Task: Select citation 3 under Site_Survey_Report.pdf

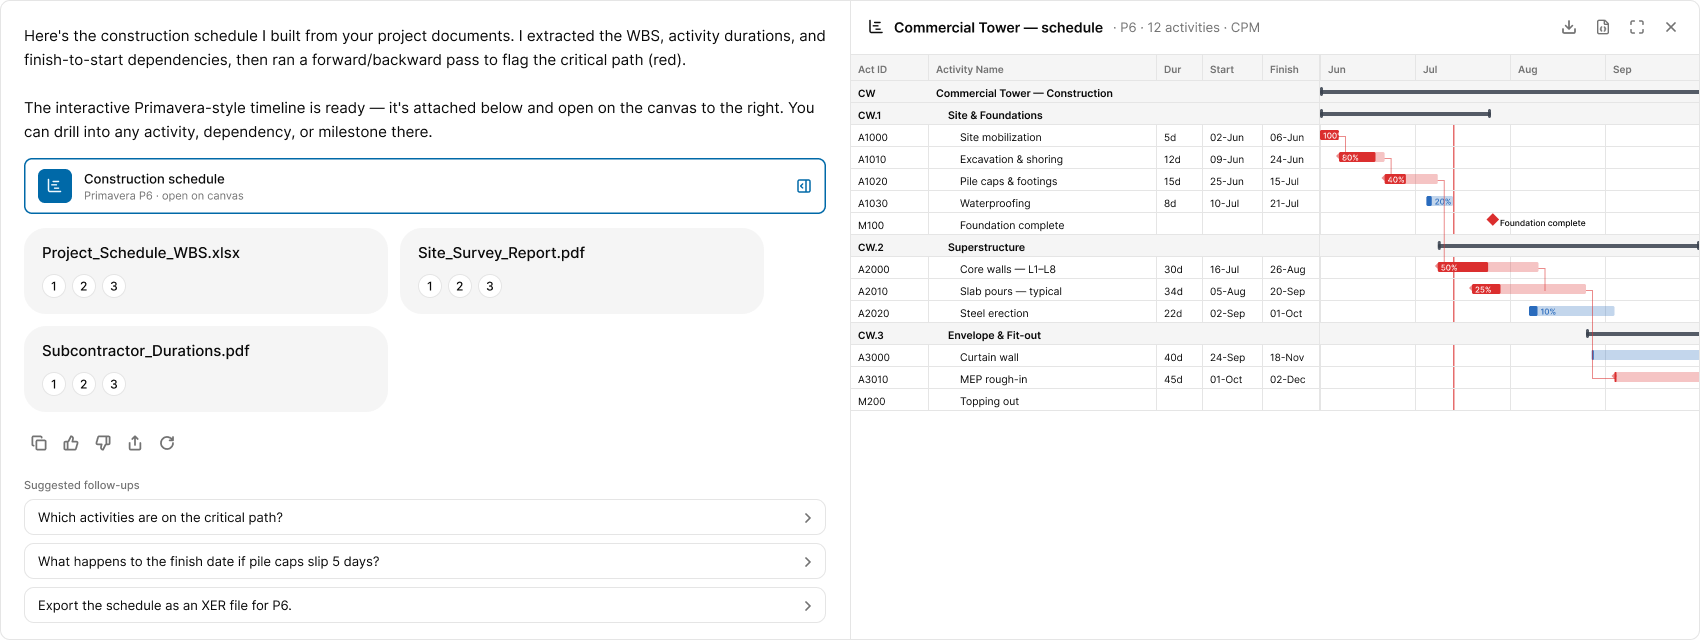Action: tap(490, 286)
